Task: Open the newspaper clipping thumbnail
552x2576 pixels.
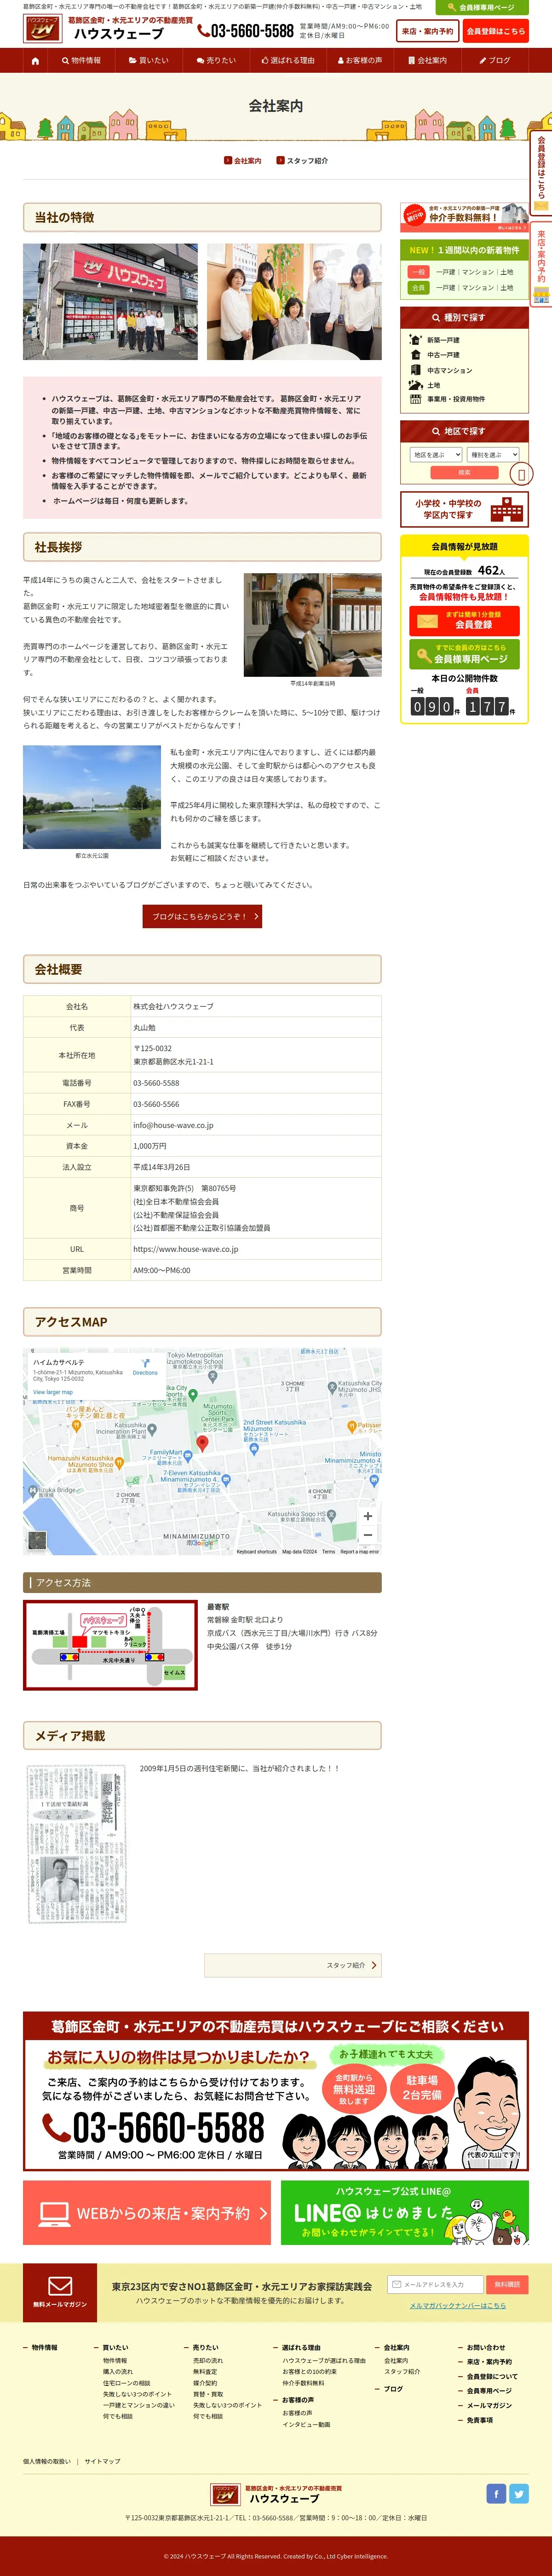Action: click(x=77, y=1845)
